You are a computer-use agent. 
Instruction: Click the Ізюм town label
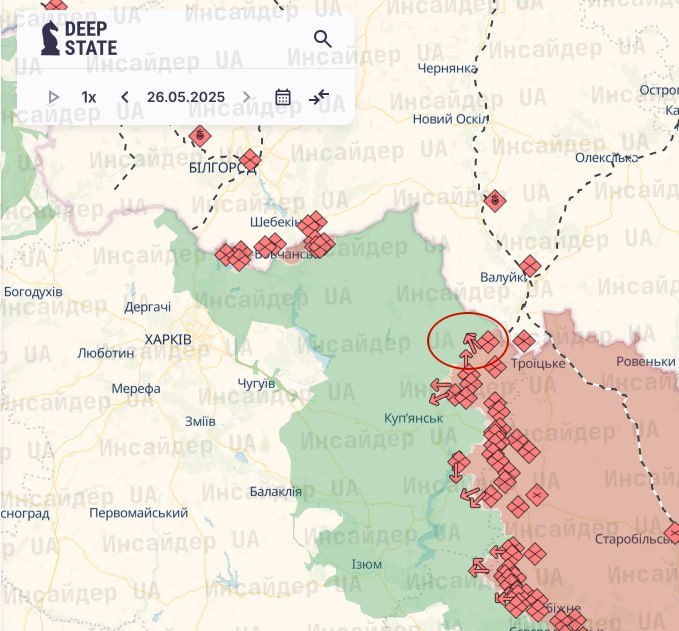(366, 564)
